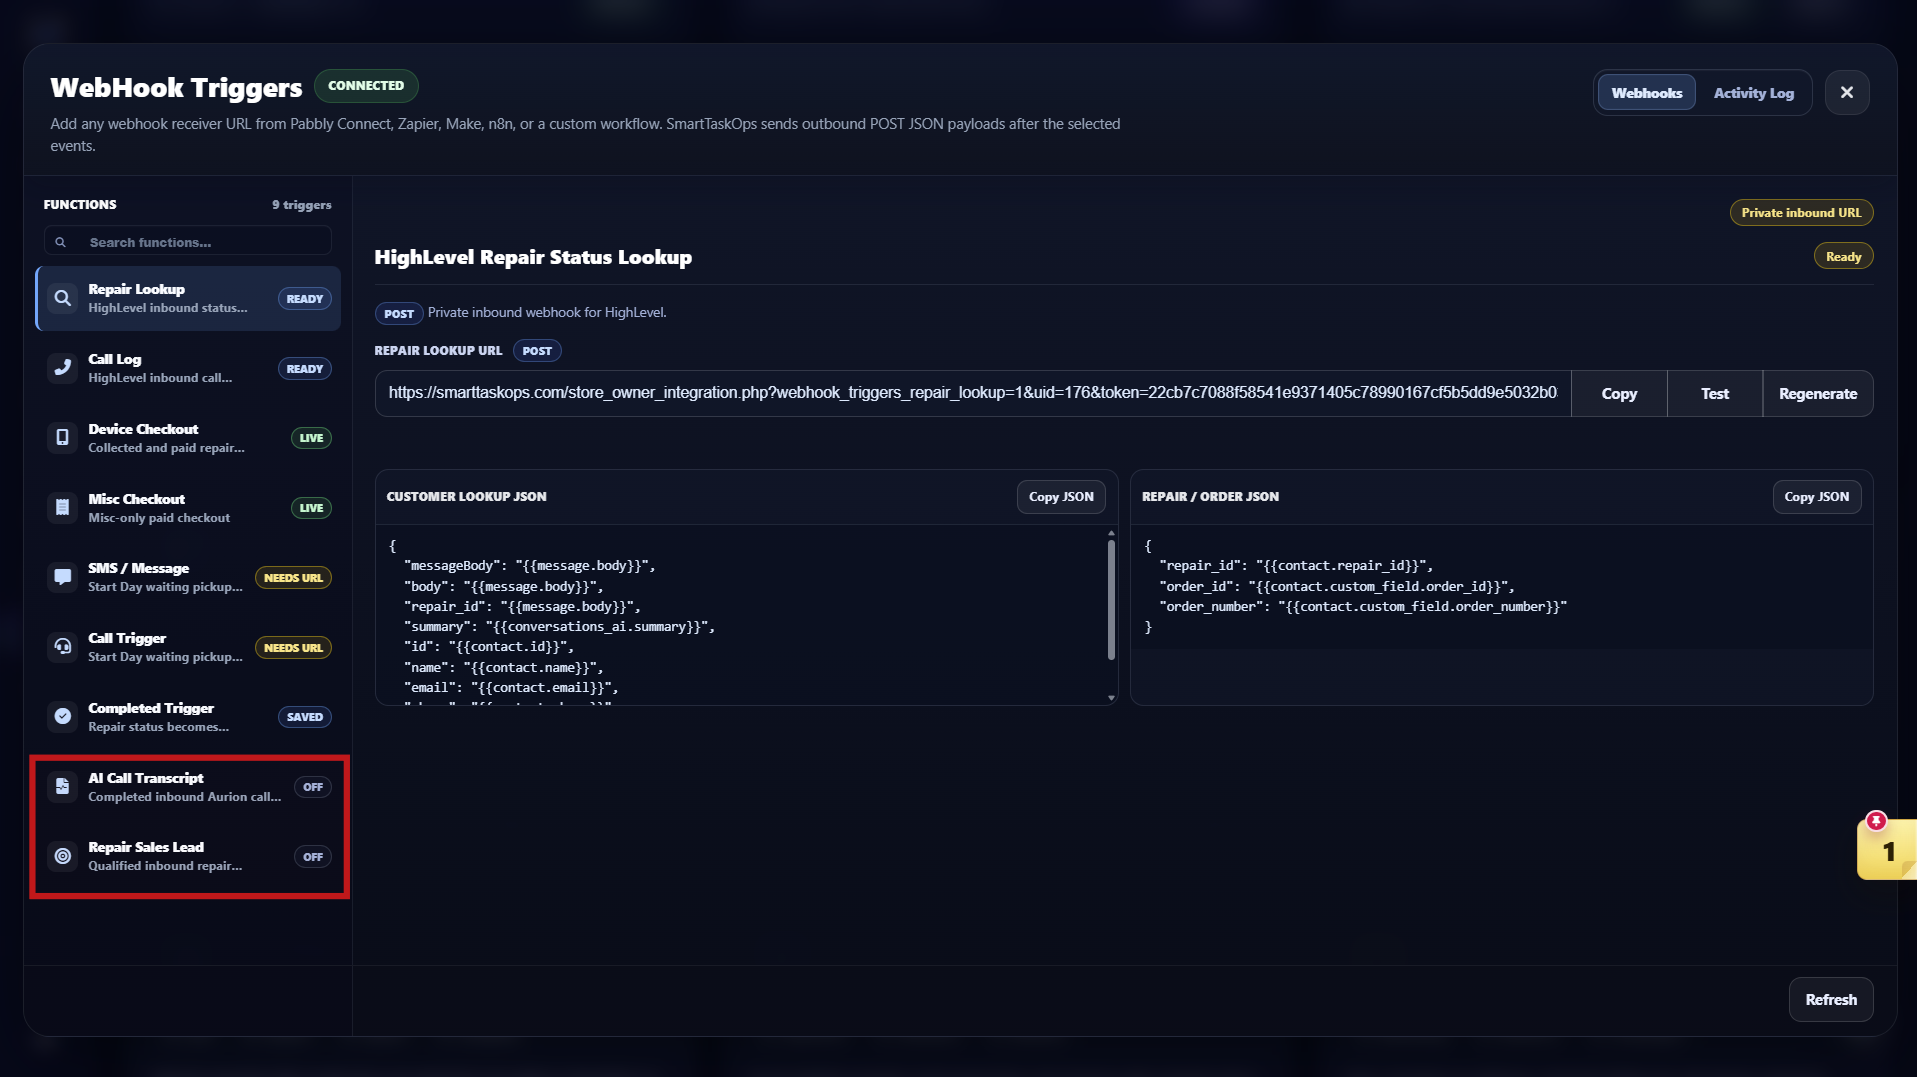
Task: Click the Completed Trigger checkmark icon
Action: tap(62, 717)
